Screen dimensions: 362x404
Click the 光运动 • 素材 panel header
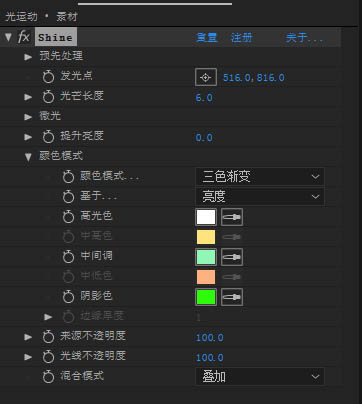(x=41, y=17)
